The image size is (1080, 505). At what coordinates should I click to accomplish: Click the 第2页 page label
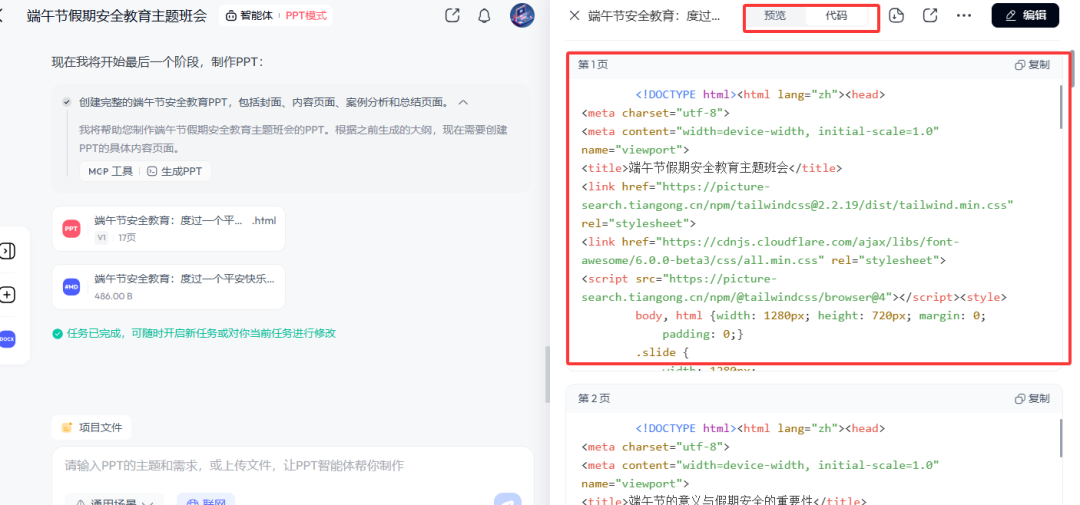pos(593,398)
